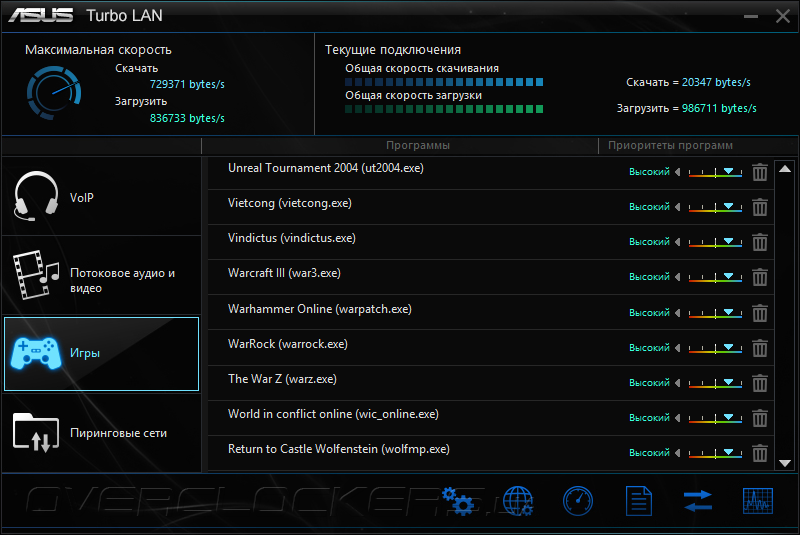Open the traffic graph monitor icon
Screen dimensions: 800x535
[758, 501]
